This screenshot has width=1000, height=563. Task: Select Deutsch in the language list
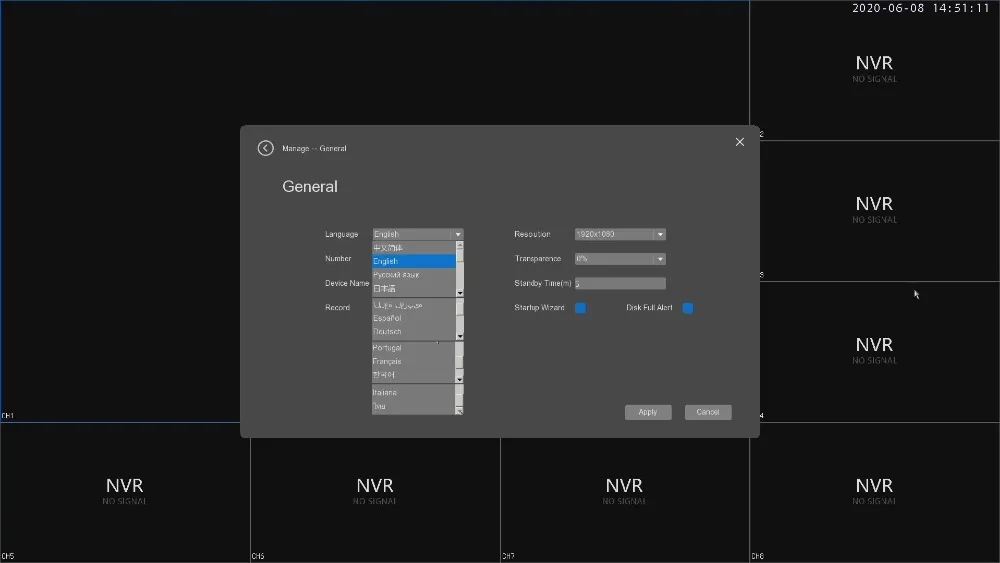pyautogui.click(x=414, y=332)
